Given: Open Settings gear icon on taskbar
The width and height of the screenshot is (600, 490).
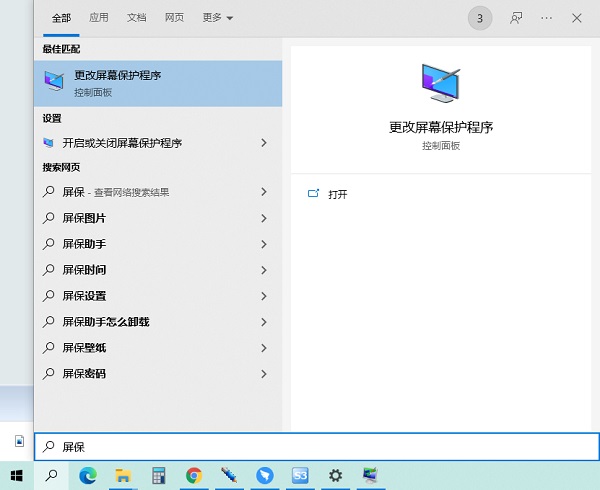Looking at the screenshot, I should coord(335,476).
